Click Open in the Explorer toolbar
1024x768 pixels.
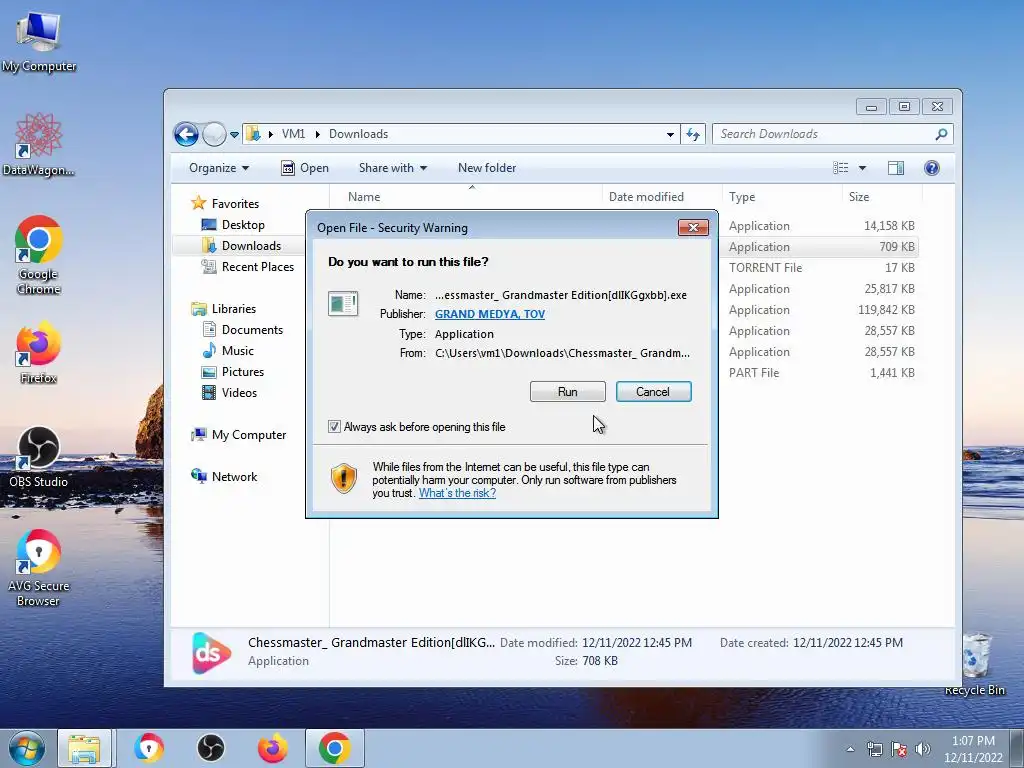point(305,168)
